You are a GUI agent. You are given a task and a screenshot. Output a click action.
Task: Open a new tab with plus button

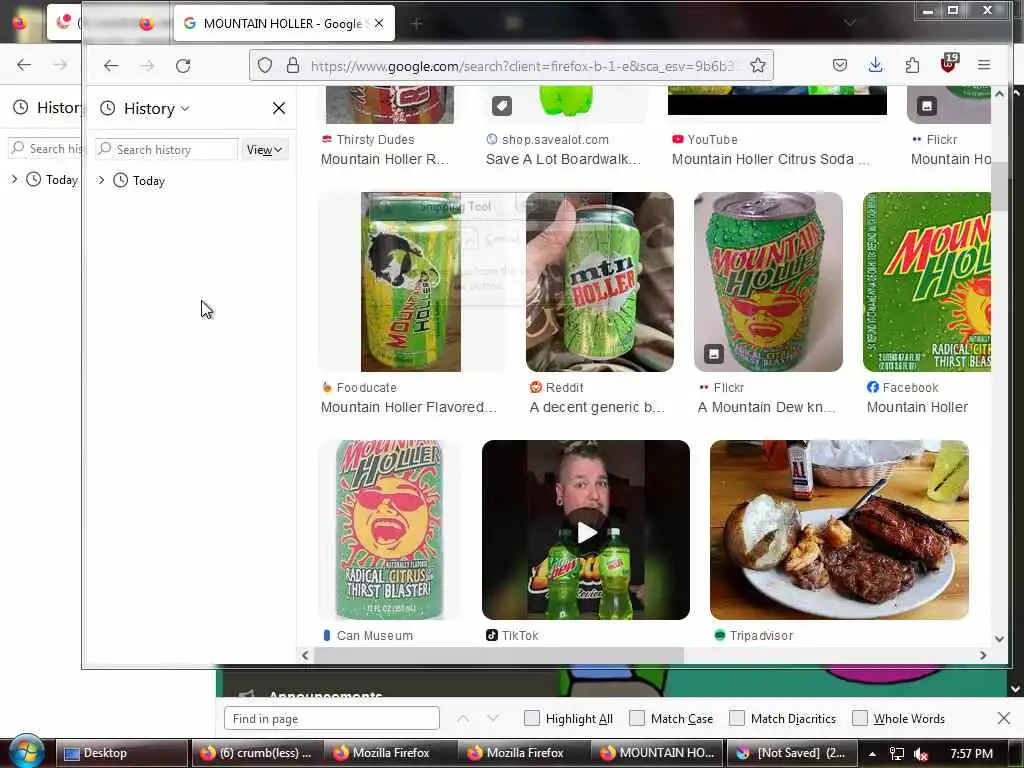(x=417, y=24)
